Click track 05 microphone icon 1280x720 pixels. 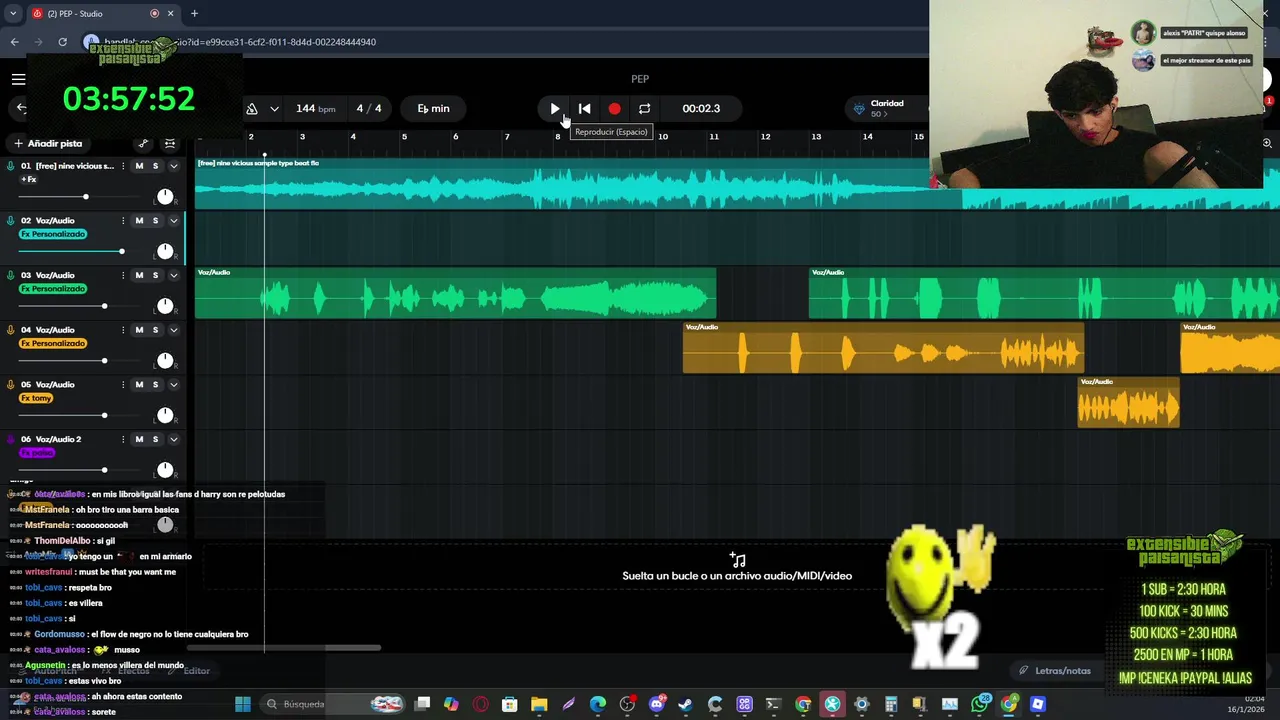[11, 384]
